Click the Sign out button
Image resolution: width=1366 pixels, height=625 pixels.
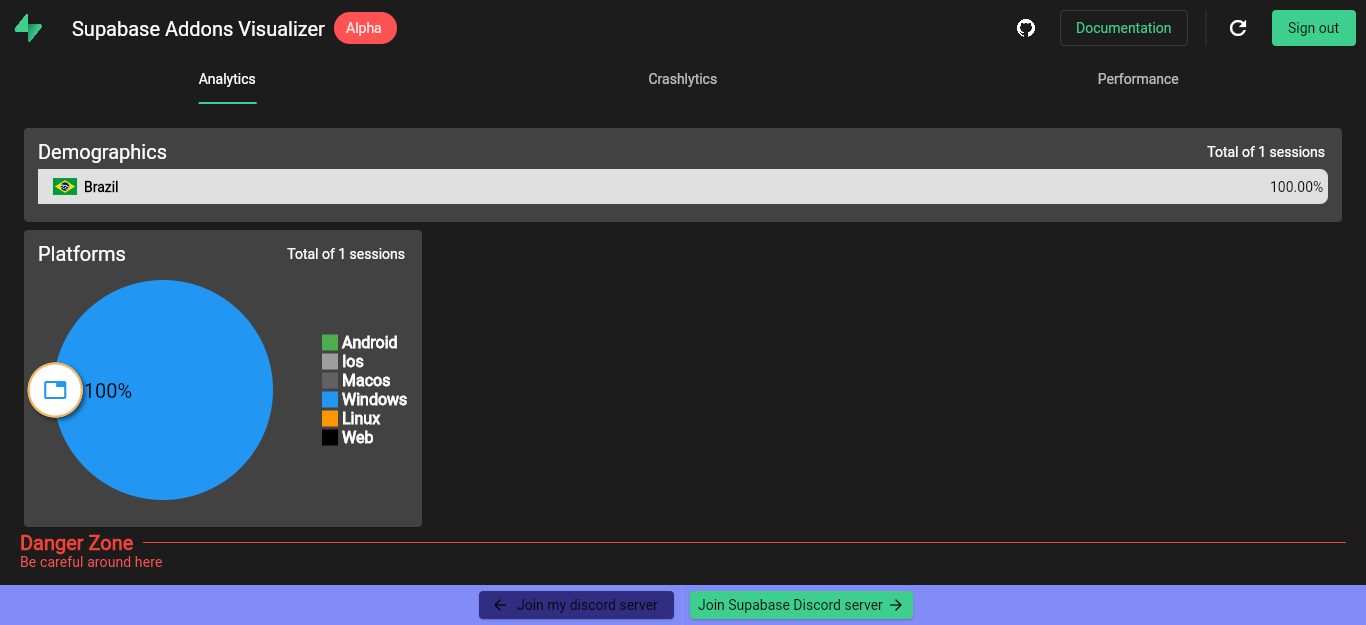point(1313,28)
